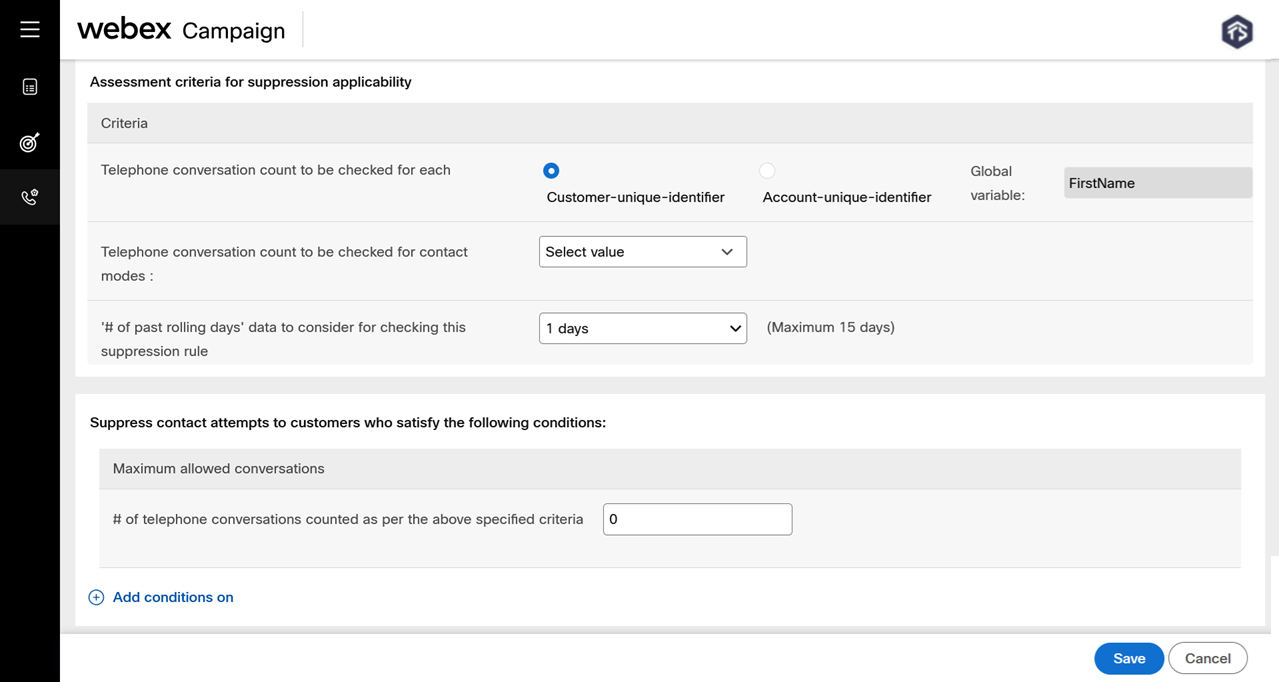The width and height of the screenshot is (1279, 682).
Task: Open the 1 days rolling days dropdown
Action: (x=643, y=328)
